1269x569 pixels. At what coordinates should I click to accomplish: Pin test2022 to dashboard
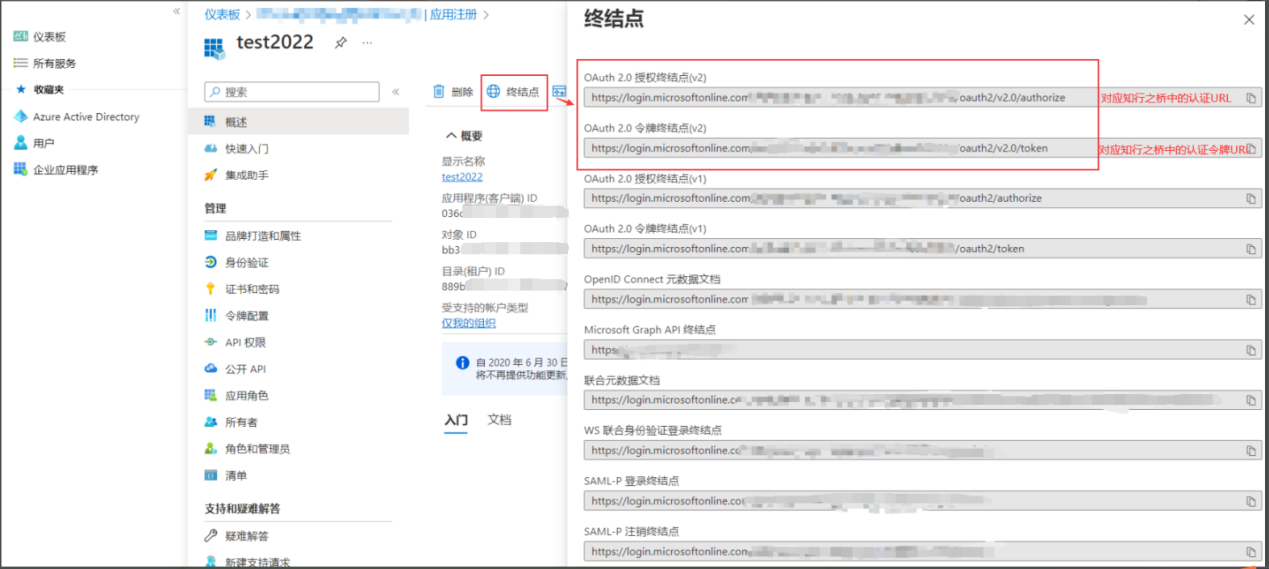pyautogui.click(x=341, y=43)
